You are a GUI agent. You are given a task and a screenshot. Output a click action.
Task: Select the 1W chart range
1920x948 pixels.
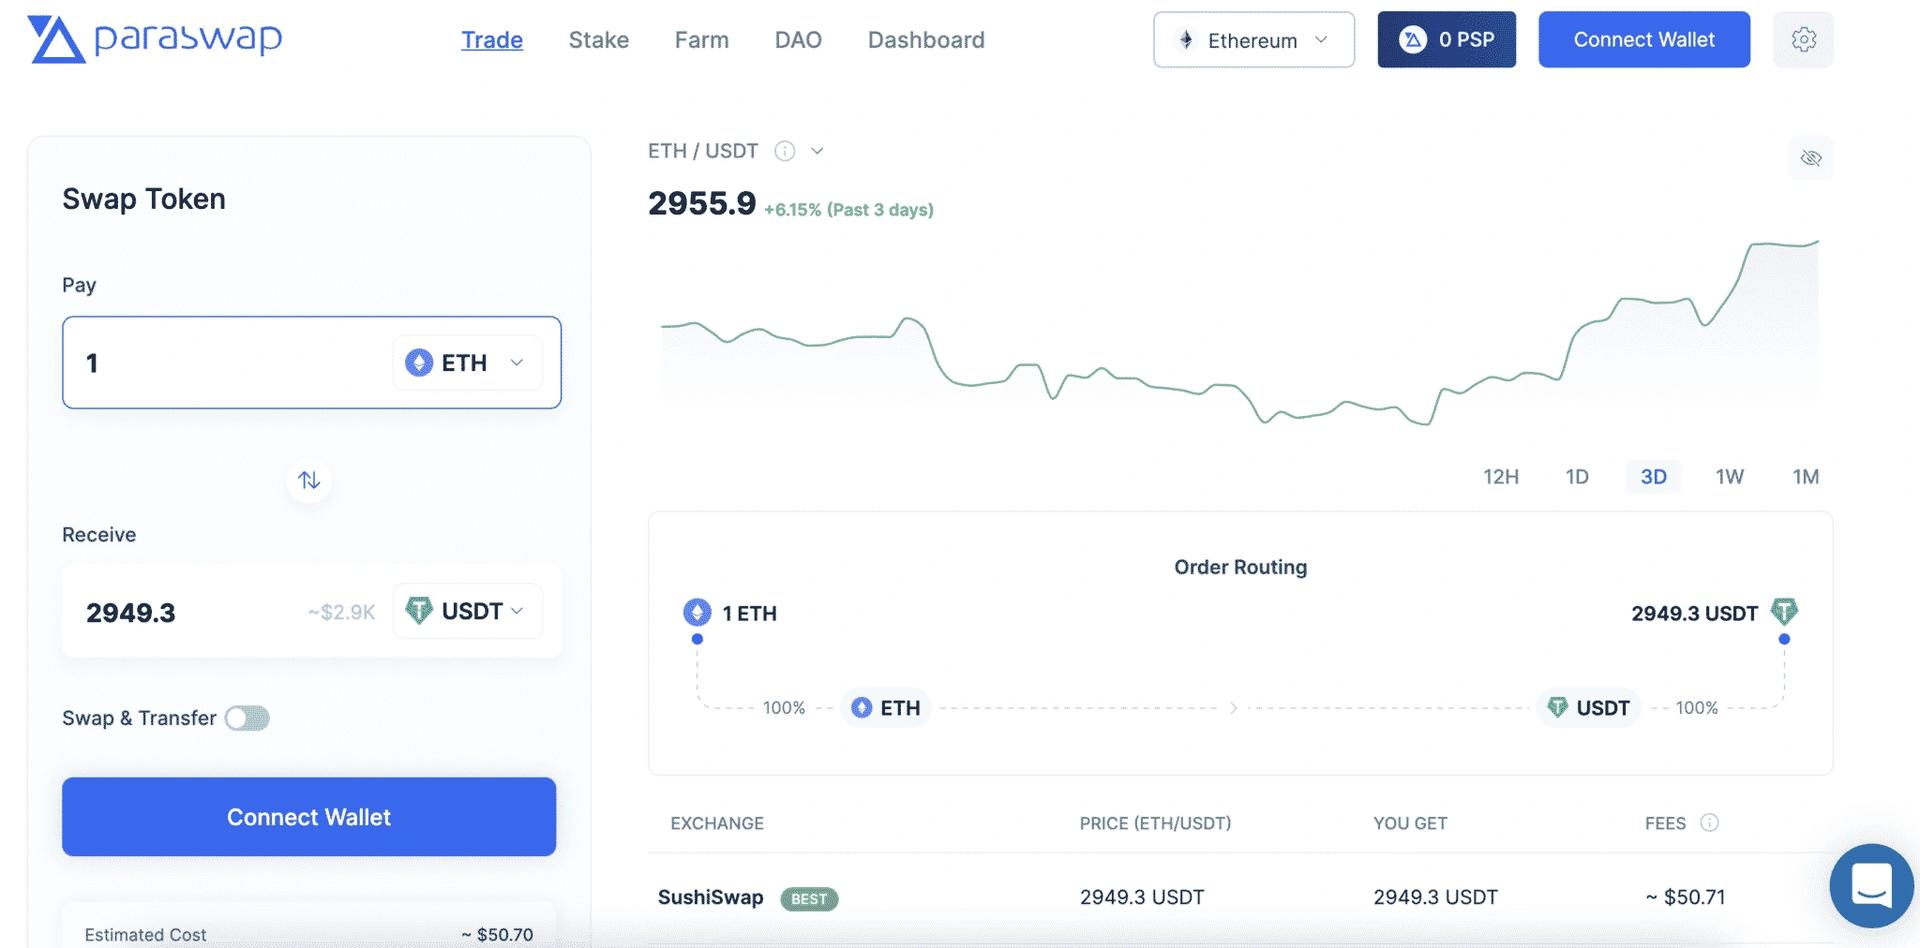point(1730,477)
